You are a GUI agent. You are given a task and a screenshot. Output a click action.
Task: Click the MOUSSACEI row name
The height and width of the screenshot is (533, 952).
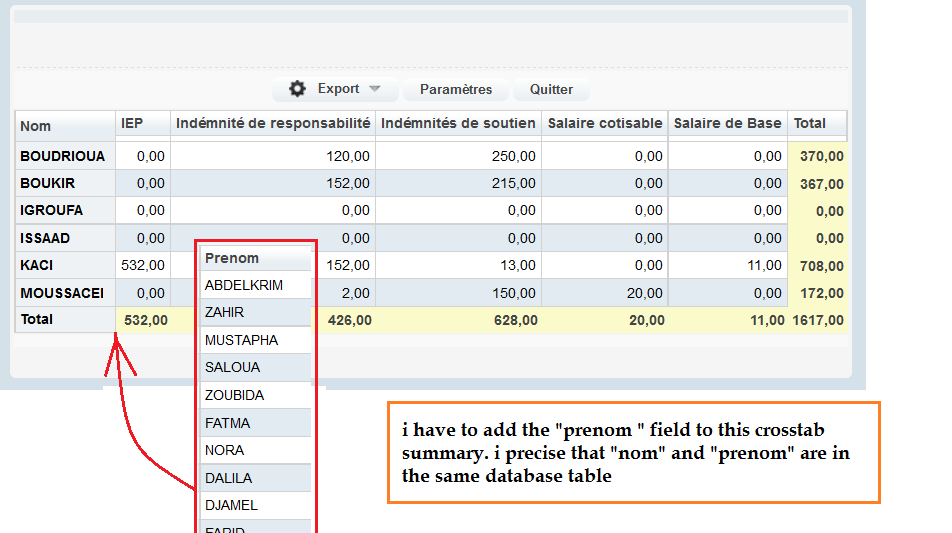pyautogui.click(x=62, y=293)
